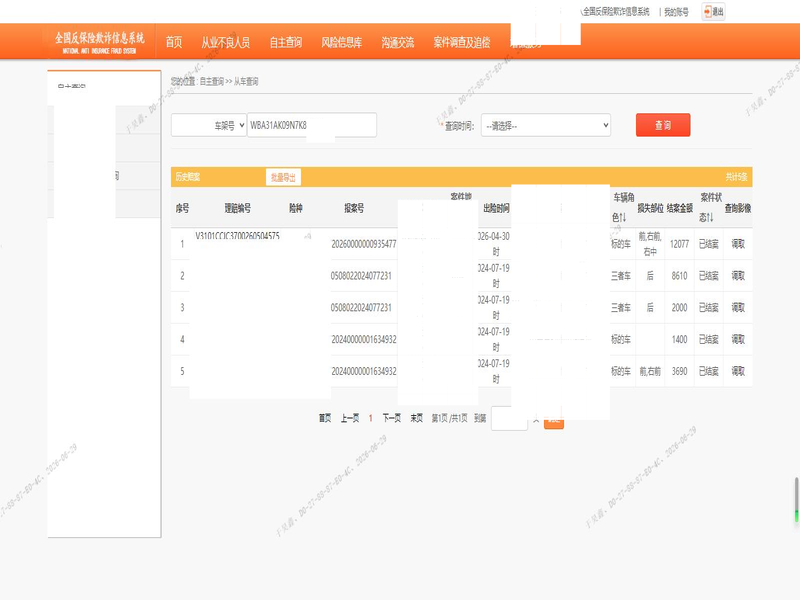Image resolution: width=800 pixels, height=600 pixels.
Task: Go to 首页 menu
Action: coord(174,42)
